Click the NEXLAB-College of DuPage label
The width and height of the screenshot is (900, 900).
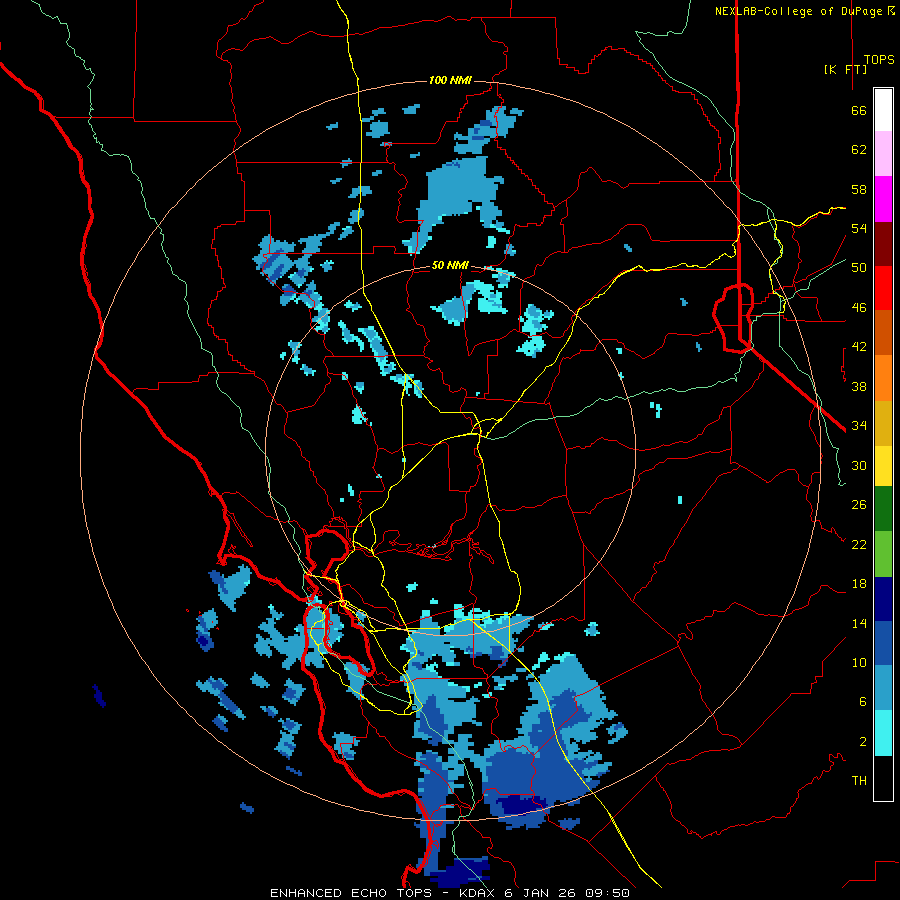tap(800, 11)
